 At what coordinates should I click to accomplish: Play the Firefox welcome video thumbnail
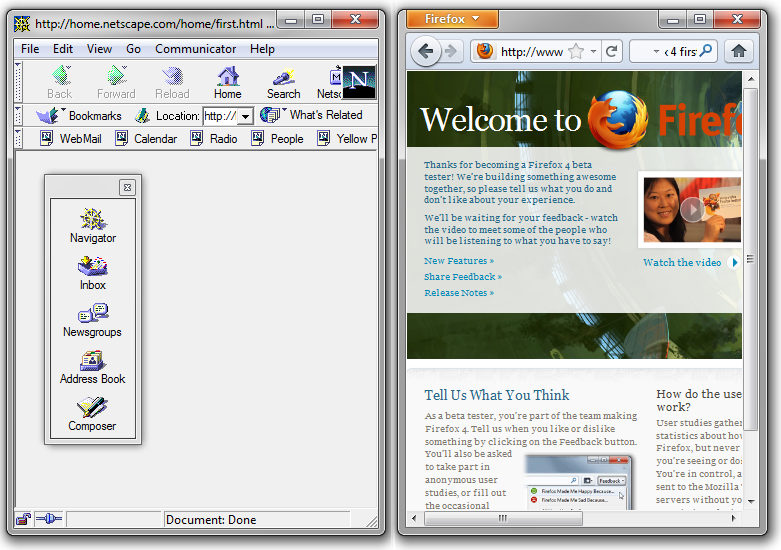(691, 210)
